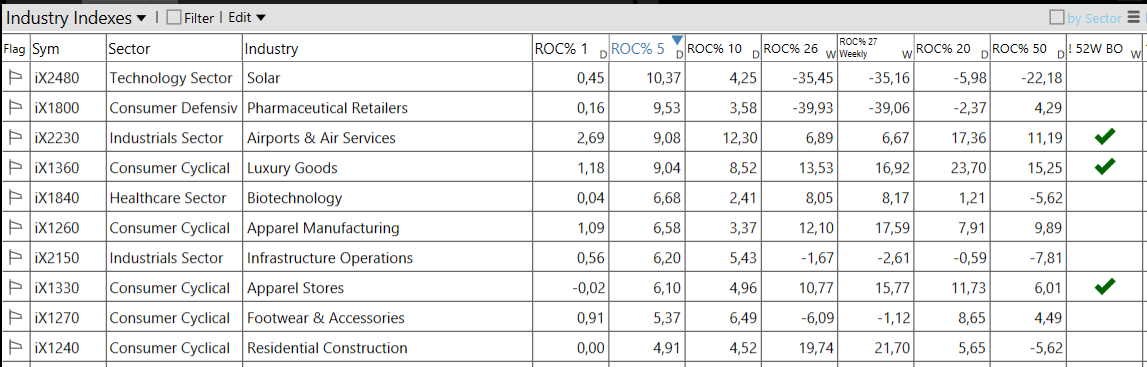Flag the Biotechnology row

click(x=15, y=197)
